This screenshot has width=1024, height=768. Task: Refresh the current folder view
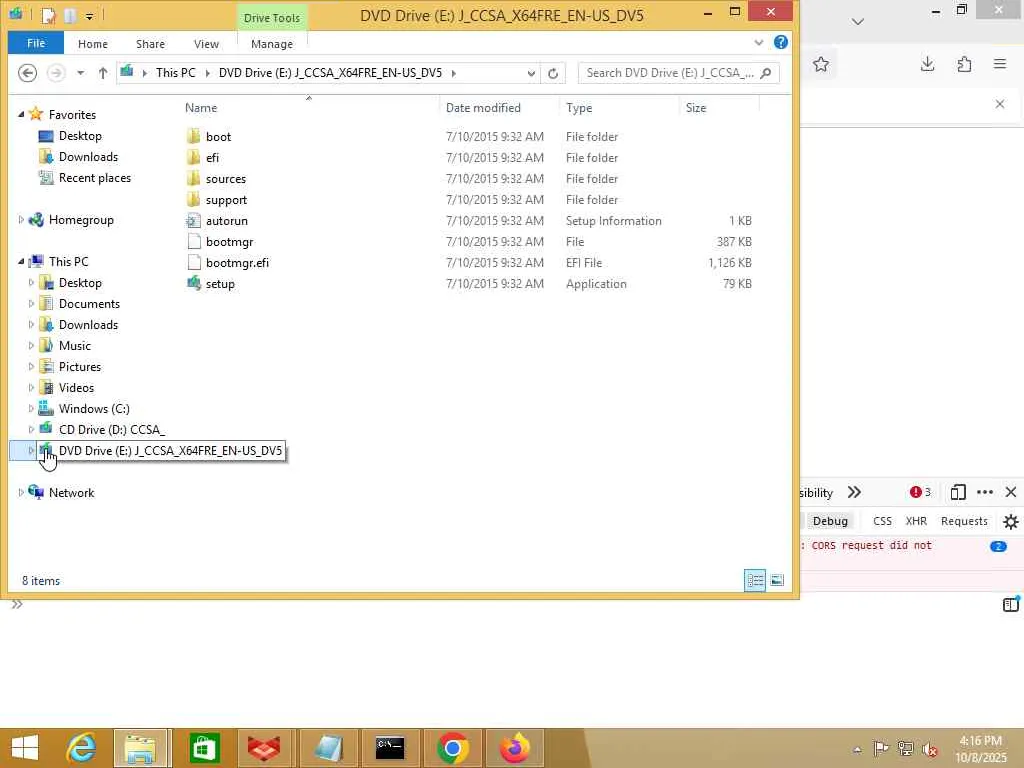pyautogui.click(x=553, y=73)
